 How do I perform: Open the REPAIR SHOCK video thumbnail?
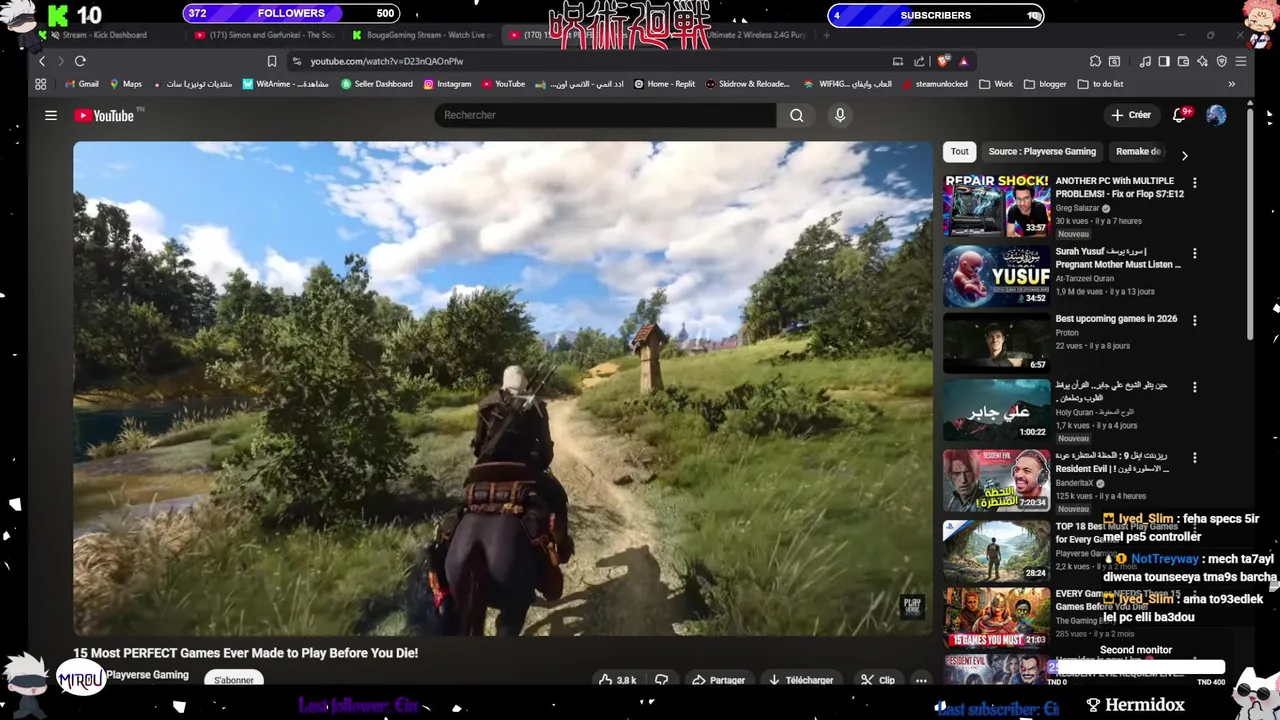pos(996,205)
